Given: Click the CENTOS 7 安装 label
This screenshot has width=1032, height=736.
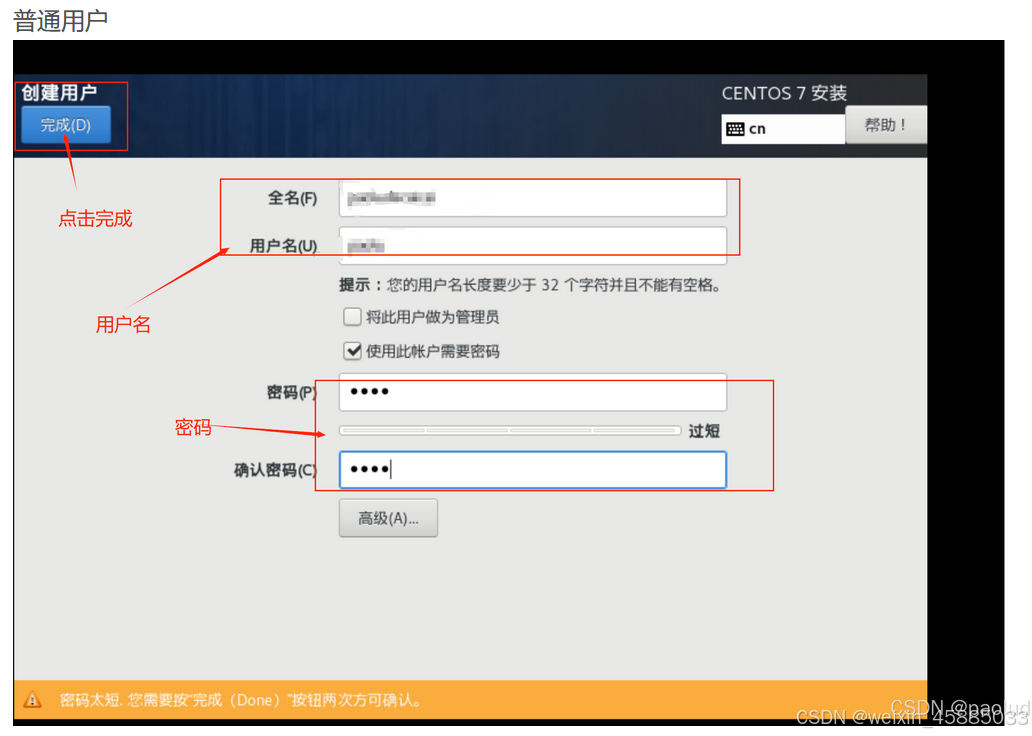Looking at the screenshot, I should click(784, 93).
